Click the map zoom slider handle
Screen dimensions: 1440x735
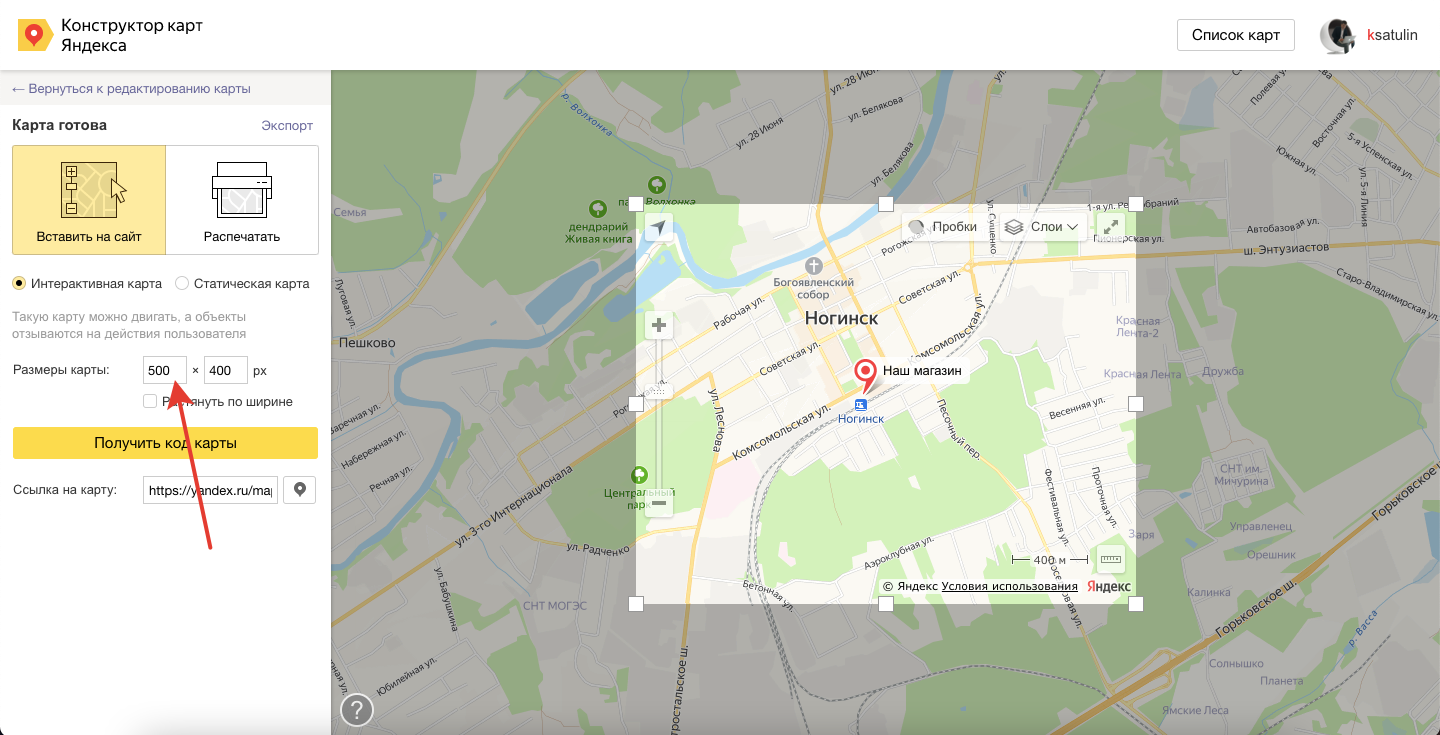658,392
